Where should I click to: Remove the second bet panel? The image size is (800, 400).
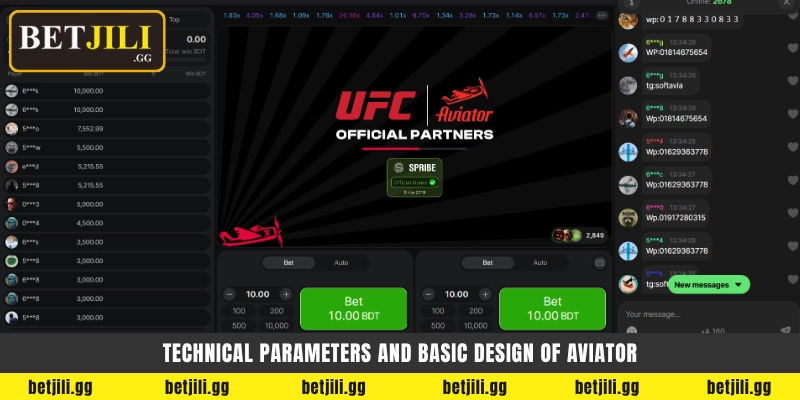(599, 263)
